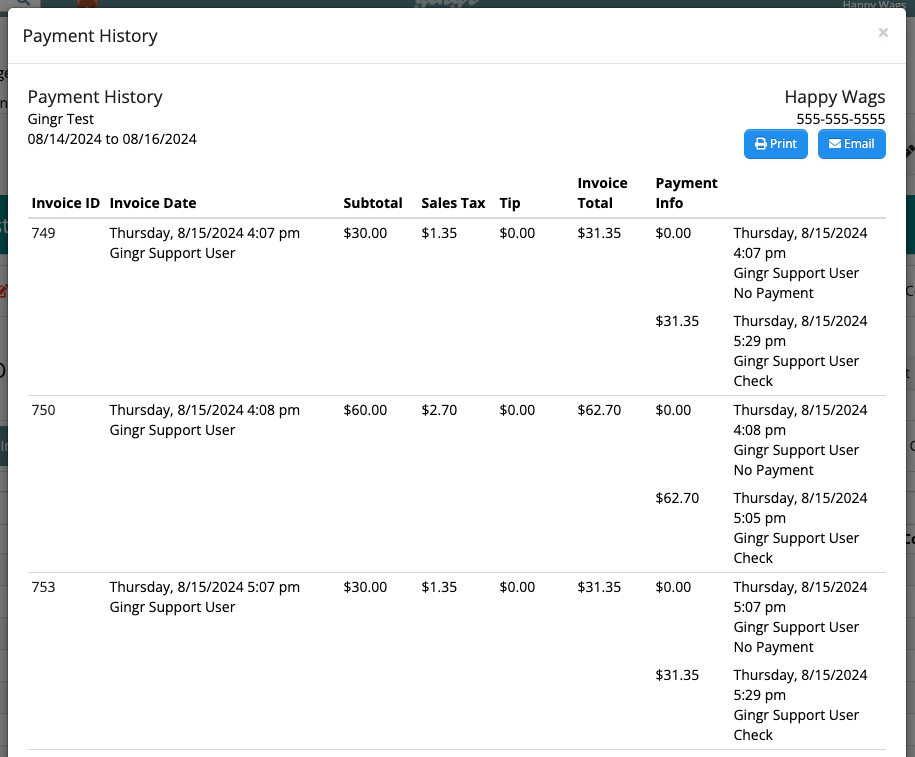
Task: Print the payment history report
Action: 775,144
